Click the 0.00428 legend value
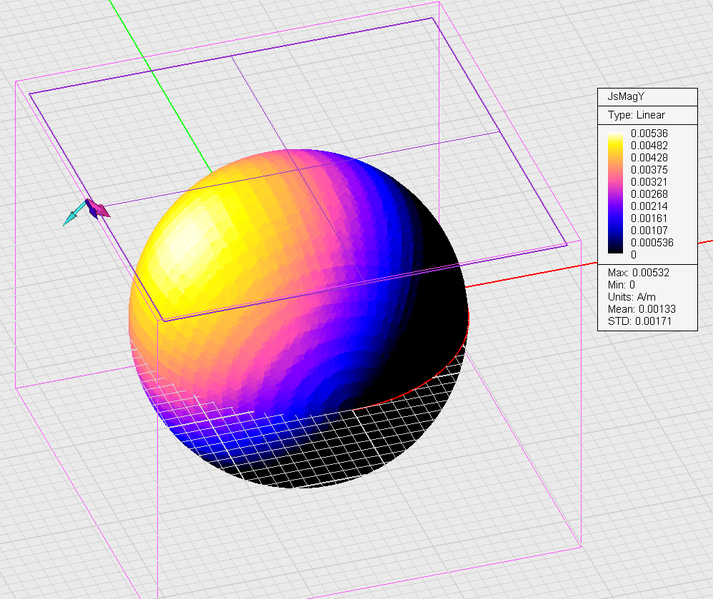713x599 pixels. pos(648,157)
